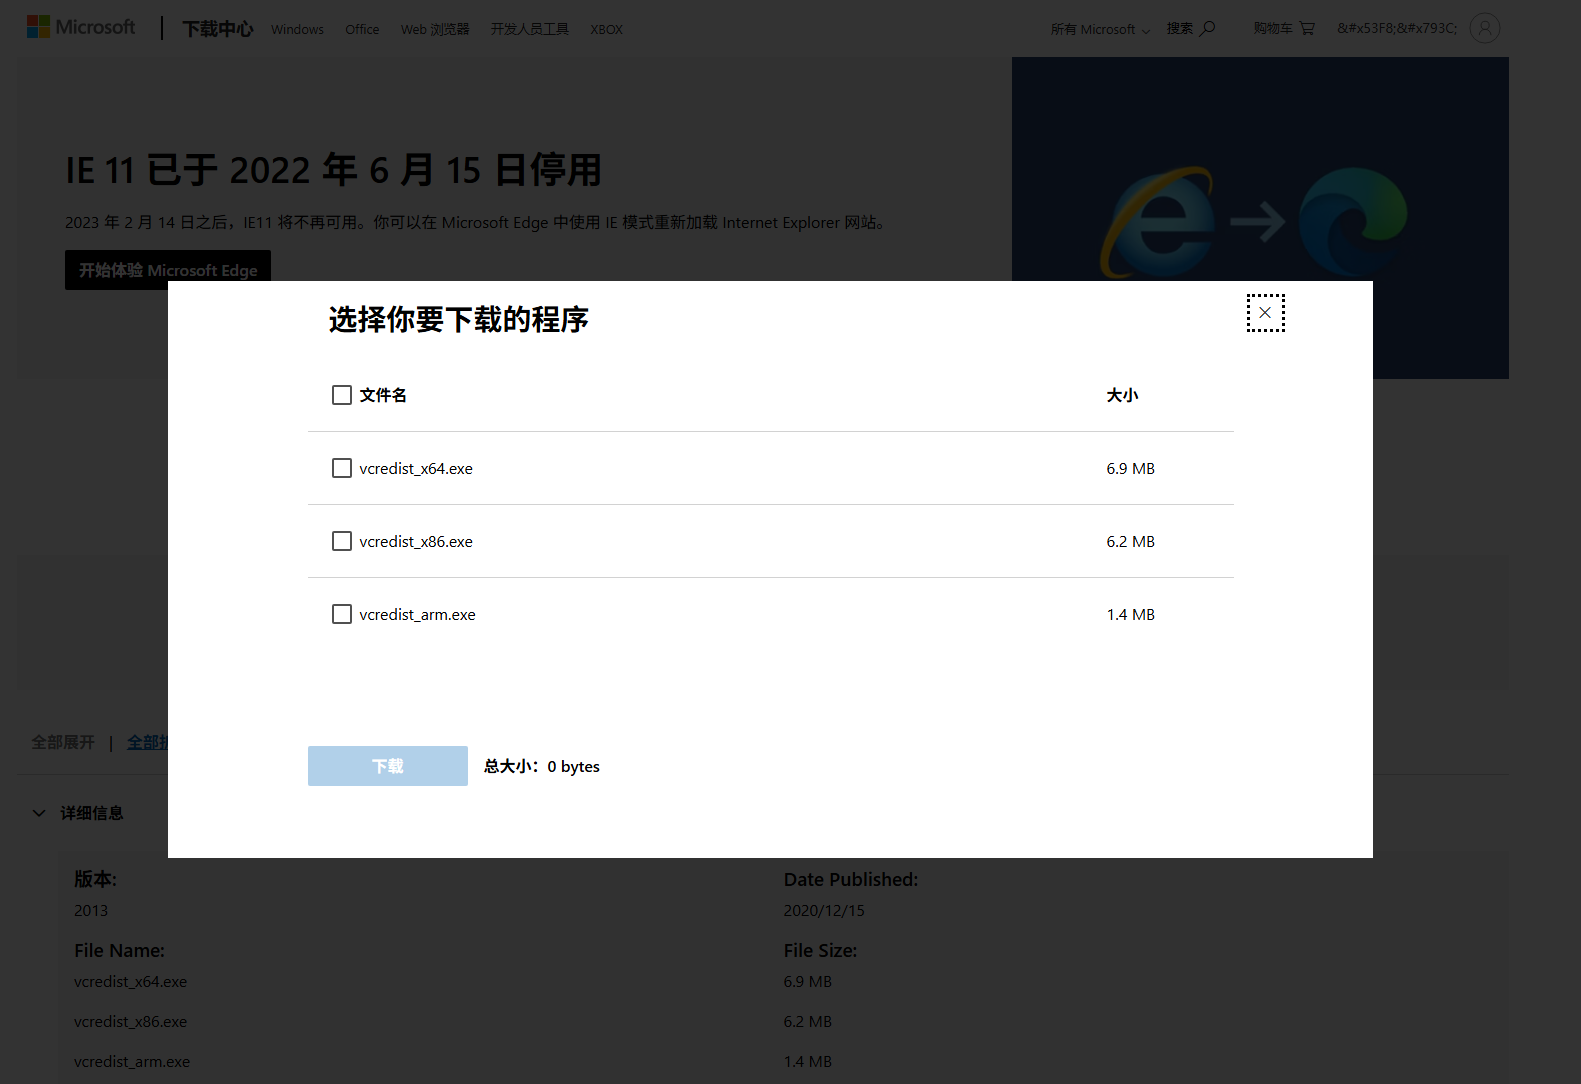The image size is (1581, 1084).
Task: Click the 6.2 MB size in dialog
Action: [x=1131, y=541]
